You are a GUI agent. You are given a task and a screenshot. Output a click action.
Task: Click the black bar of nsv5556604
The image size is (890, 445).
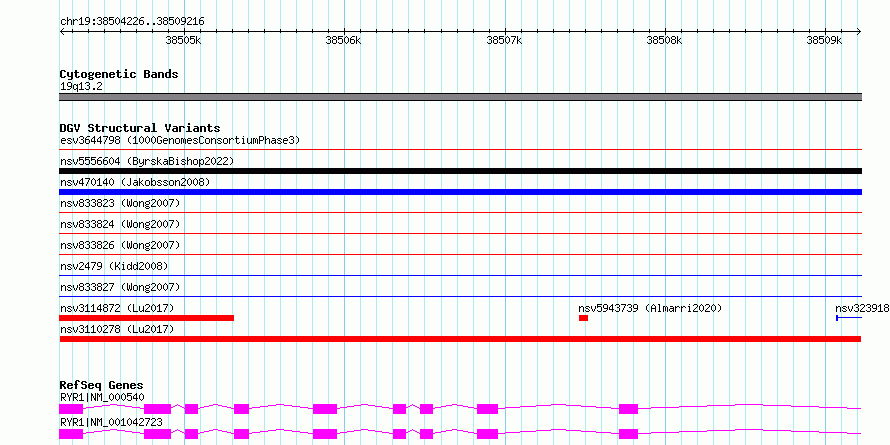460,171
